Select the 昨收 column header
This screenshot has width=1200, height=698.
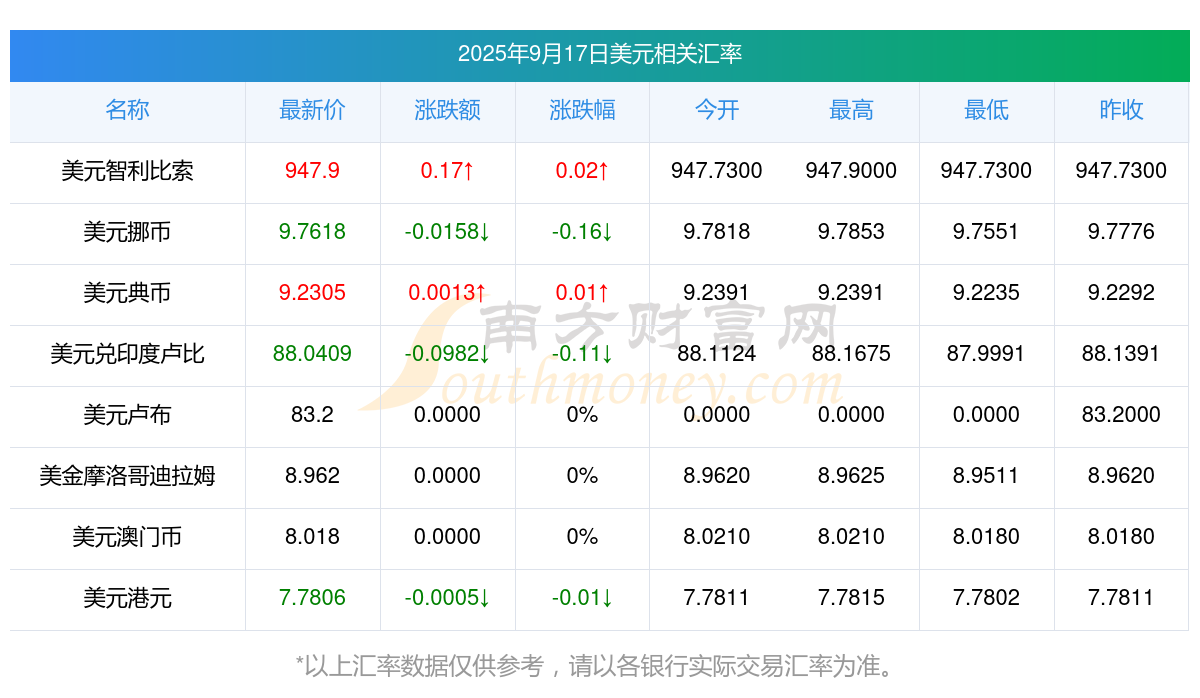1121,110
